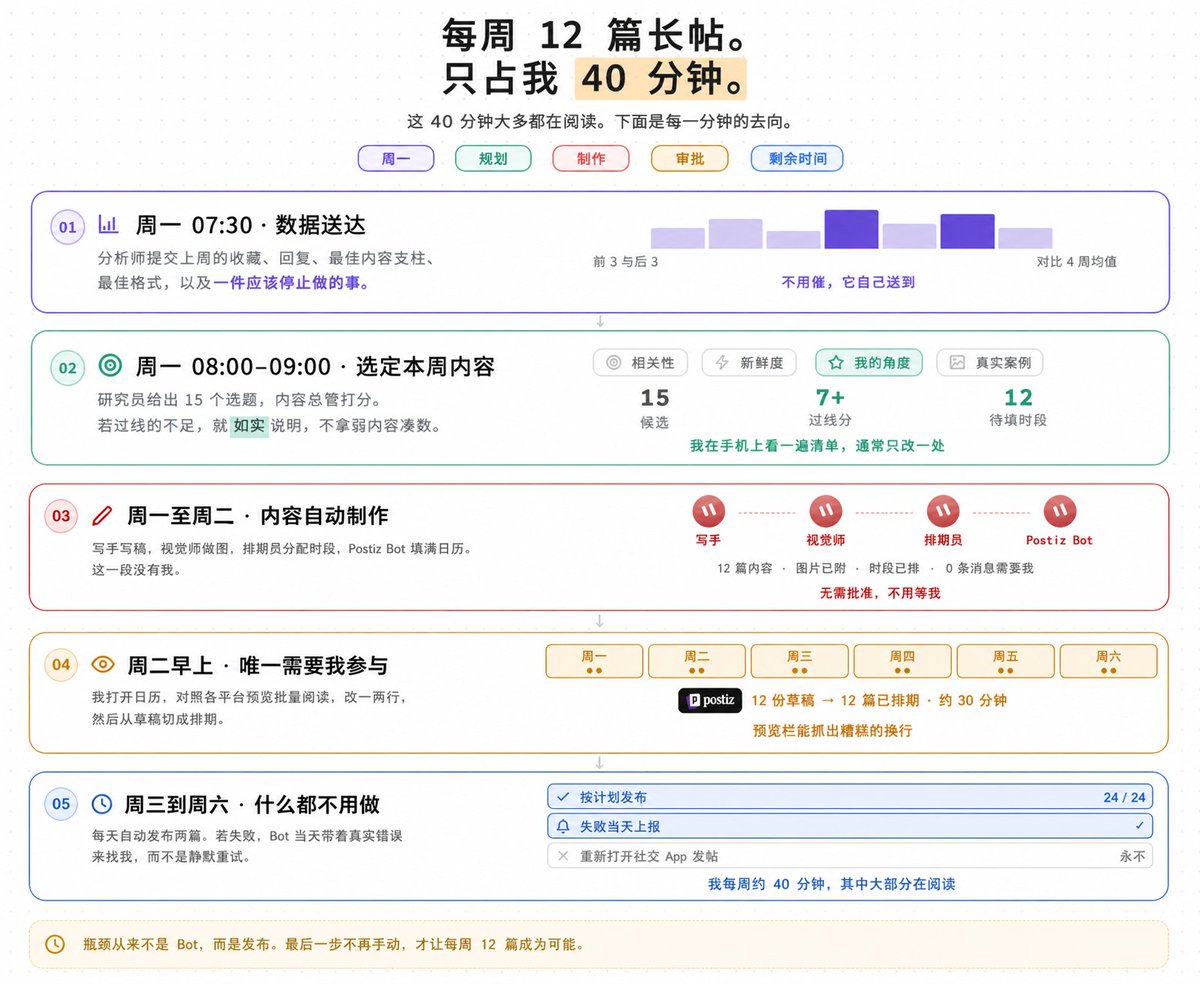Click the eye icon beside 唯一需要我参与
The width and height of the screenshot is (1200, 984).
(103, 664)
